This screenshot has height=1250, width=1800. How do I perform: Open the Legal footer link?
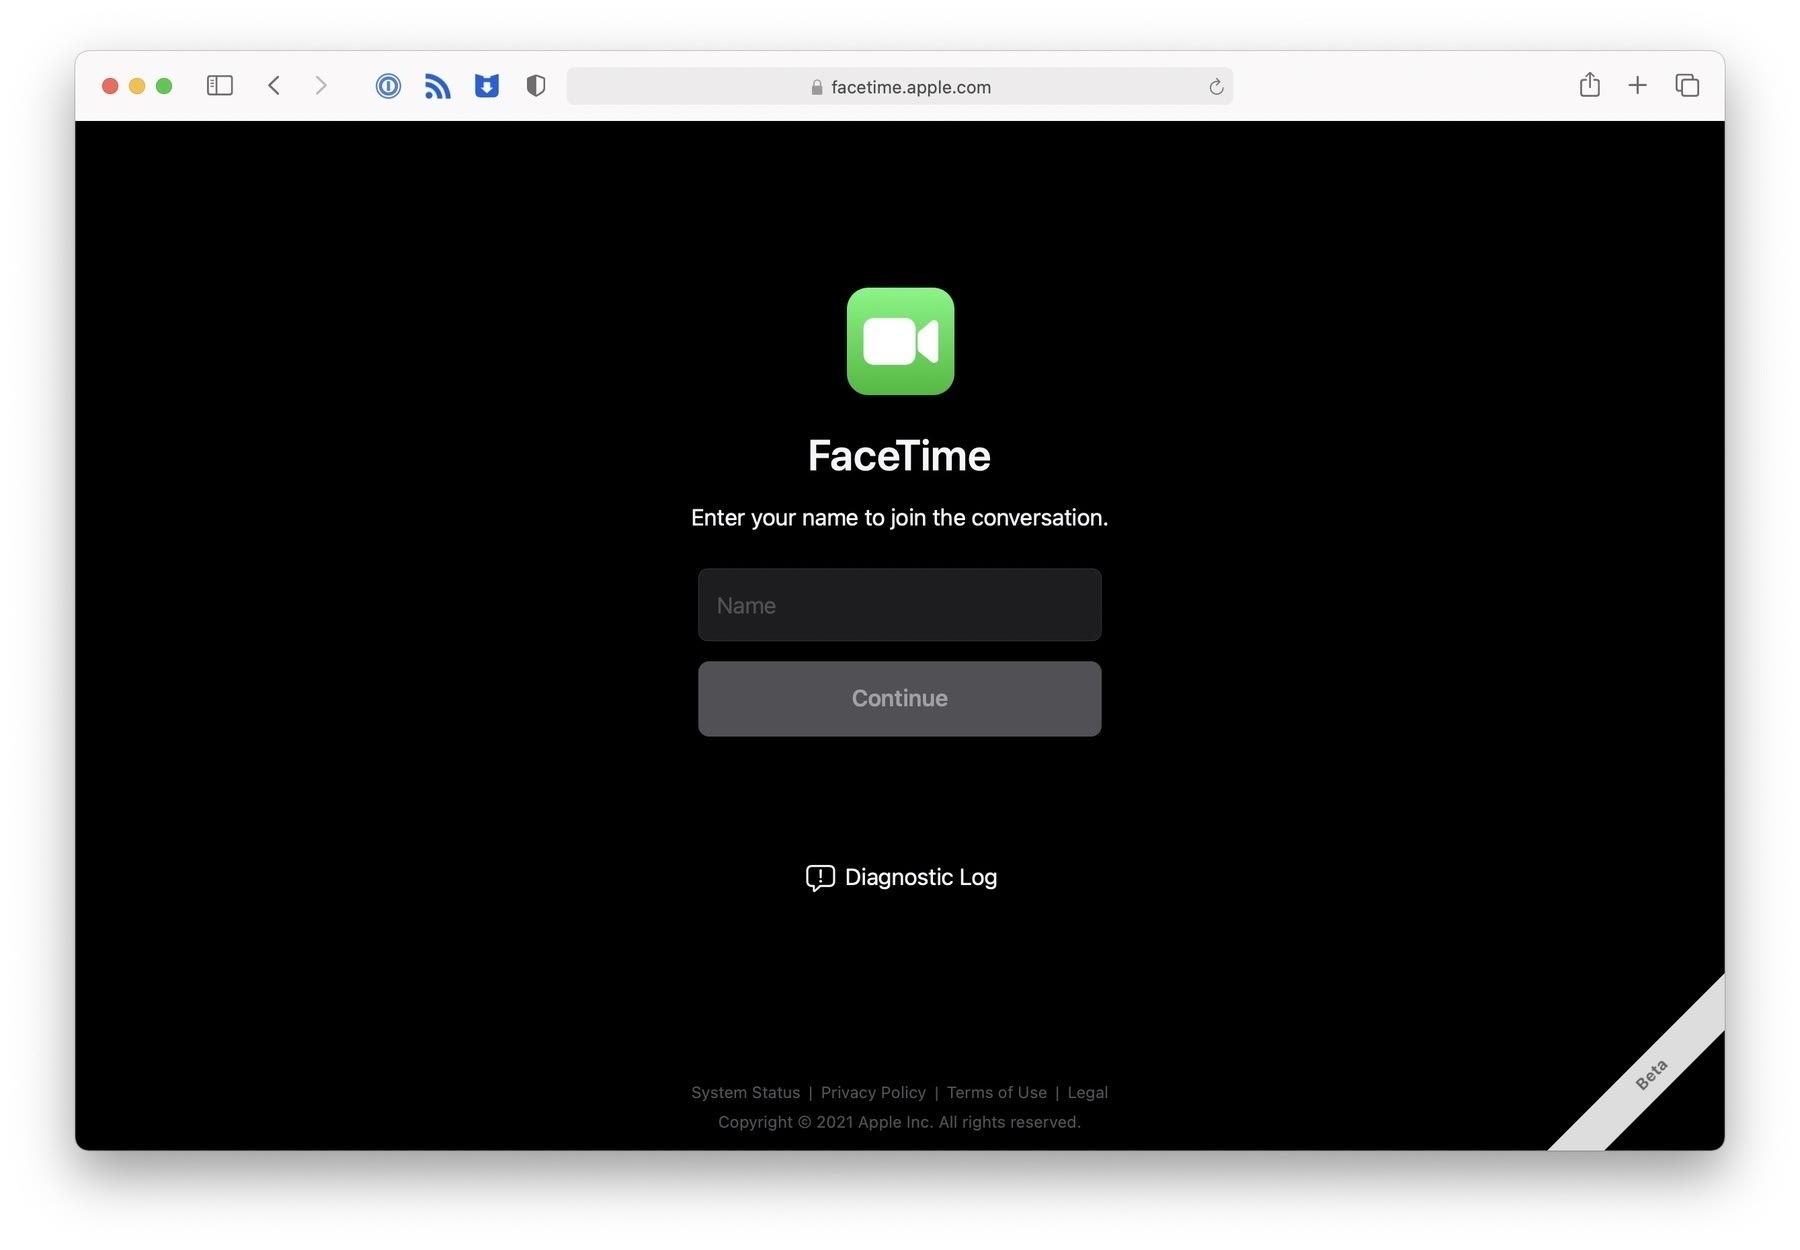coord(1087,1092)
